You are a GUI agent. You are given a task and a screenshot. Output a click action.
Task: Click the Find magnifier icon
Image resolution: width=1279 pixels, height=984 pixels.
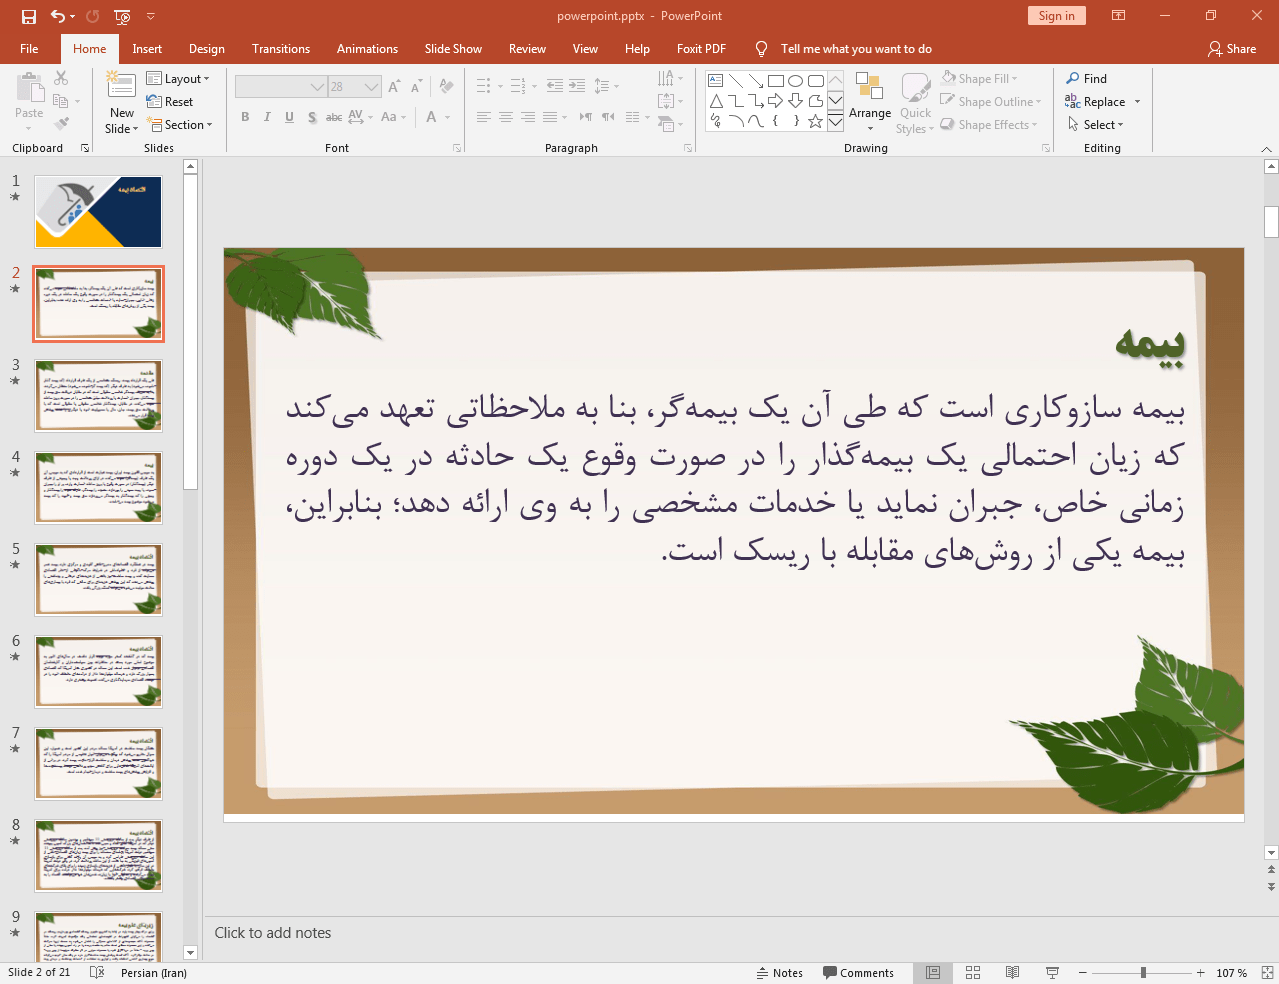tap(1073, 79)
